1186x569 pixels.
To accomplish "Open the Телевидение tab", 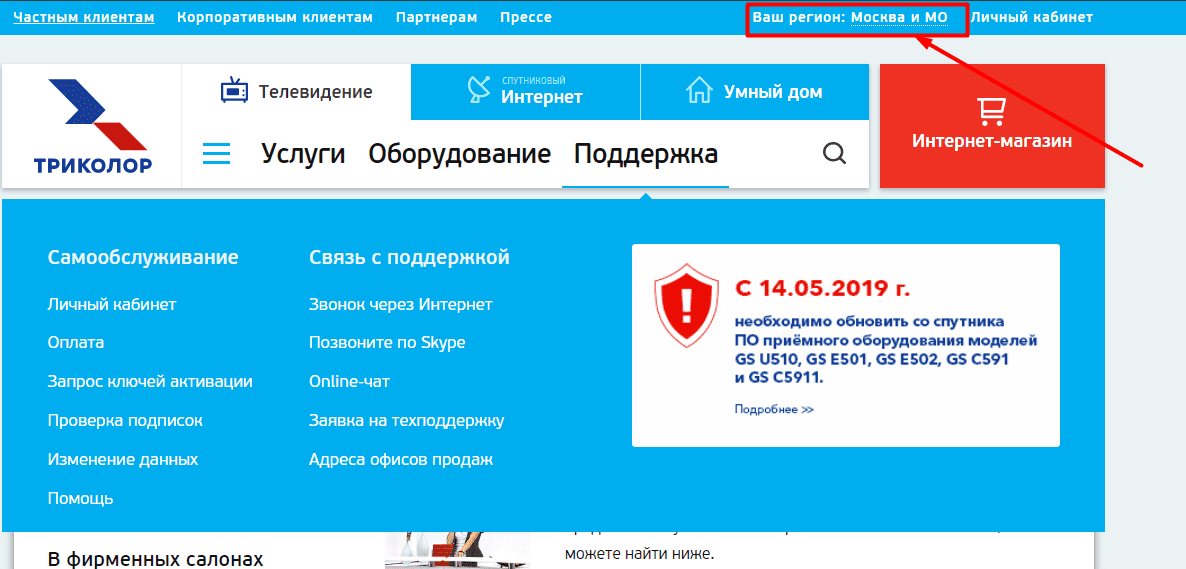I will (x=296, y=92).
